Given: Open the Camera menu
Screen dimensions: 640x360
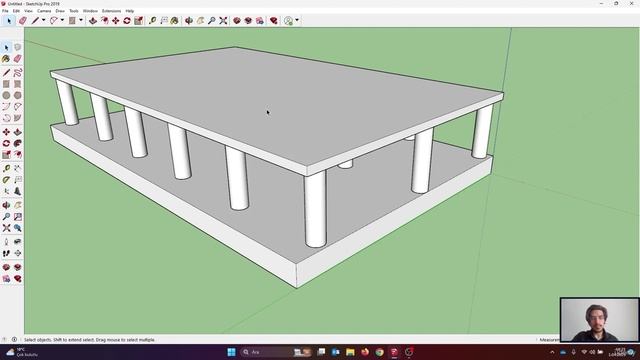Looking at the screenshot, I should tap(44, 11).
